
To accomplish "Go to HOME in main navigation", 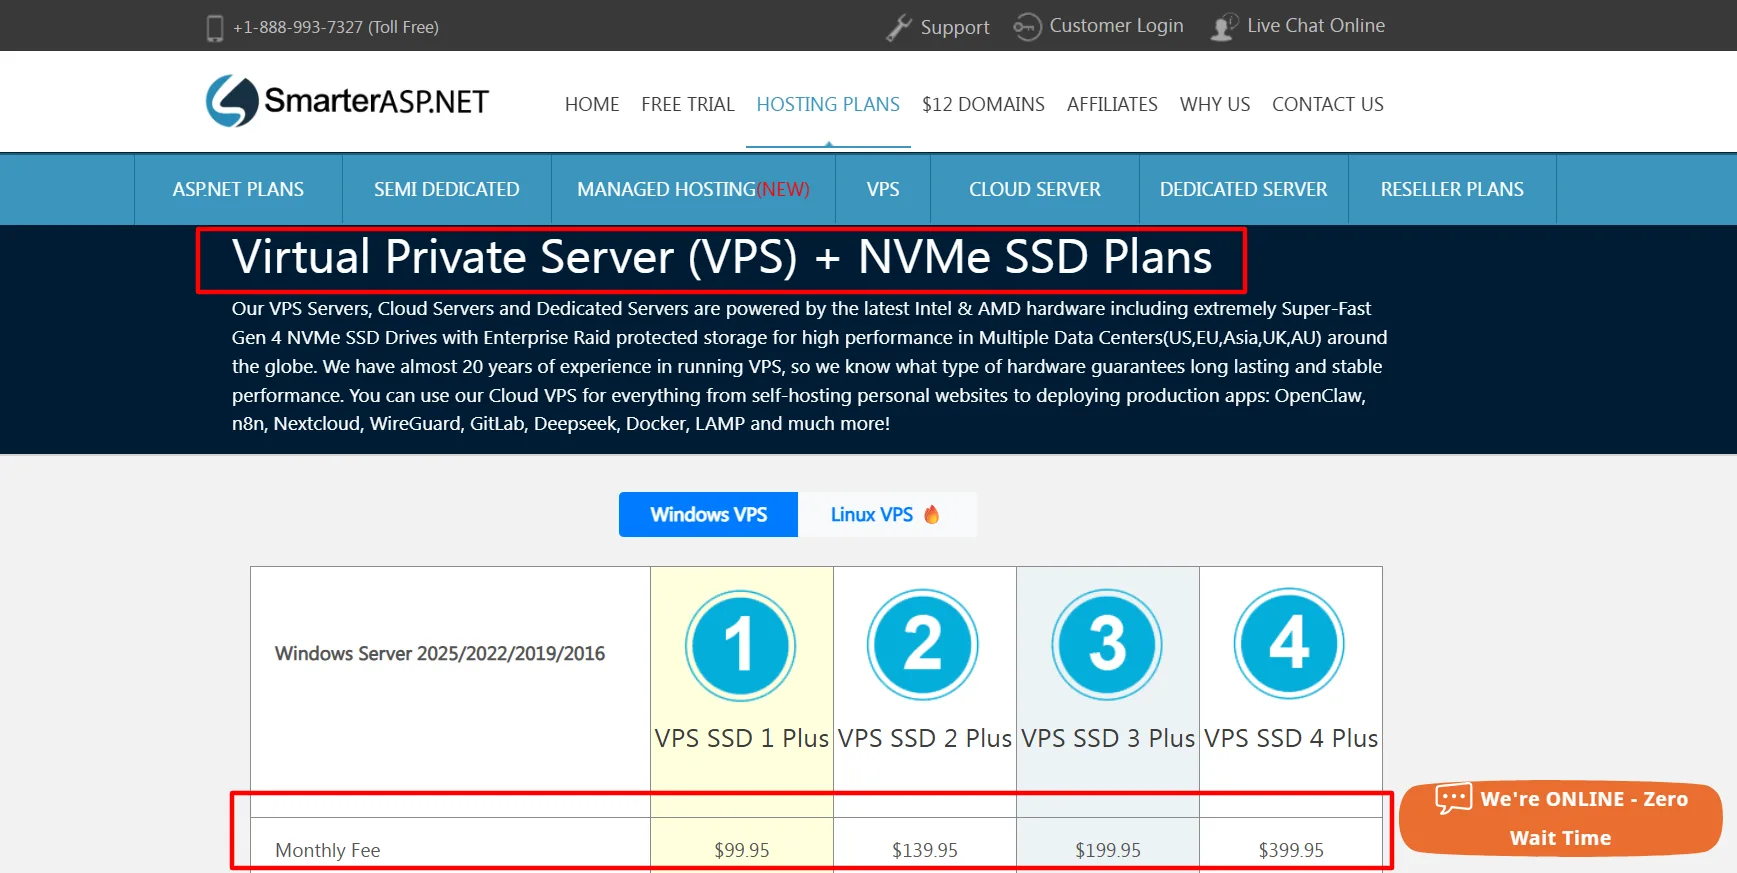I will point(592,104).
